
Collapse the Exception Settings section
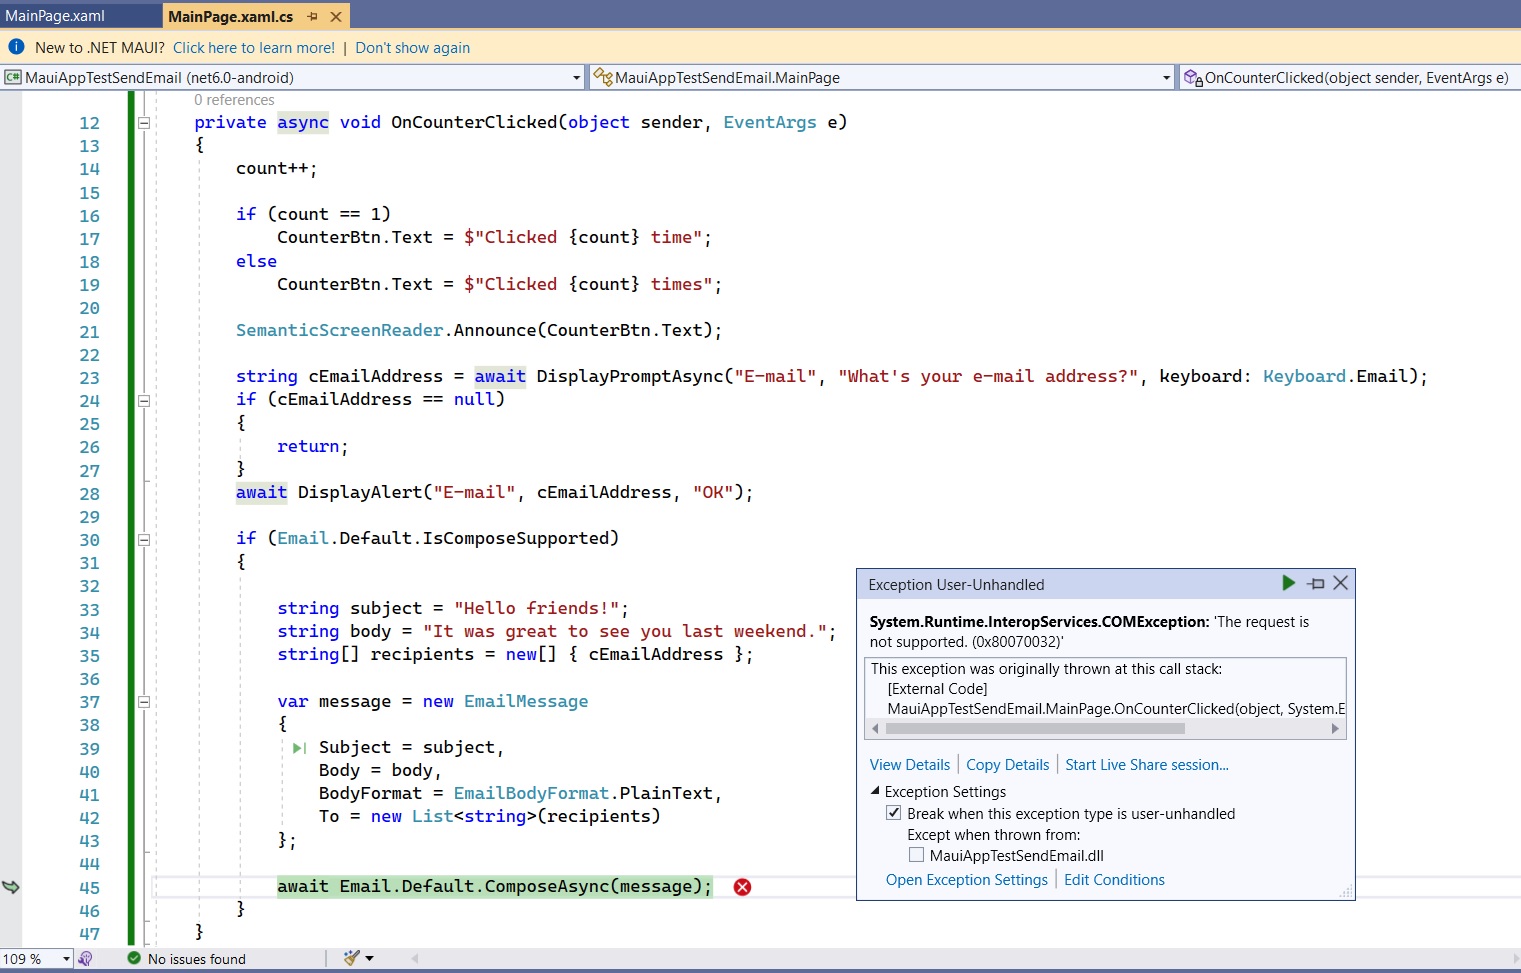[875, 791]
